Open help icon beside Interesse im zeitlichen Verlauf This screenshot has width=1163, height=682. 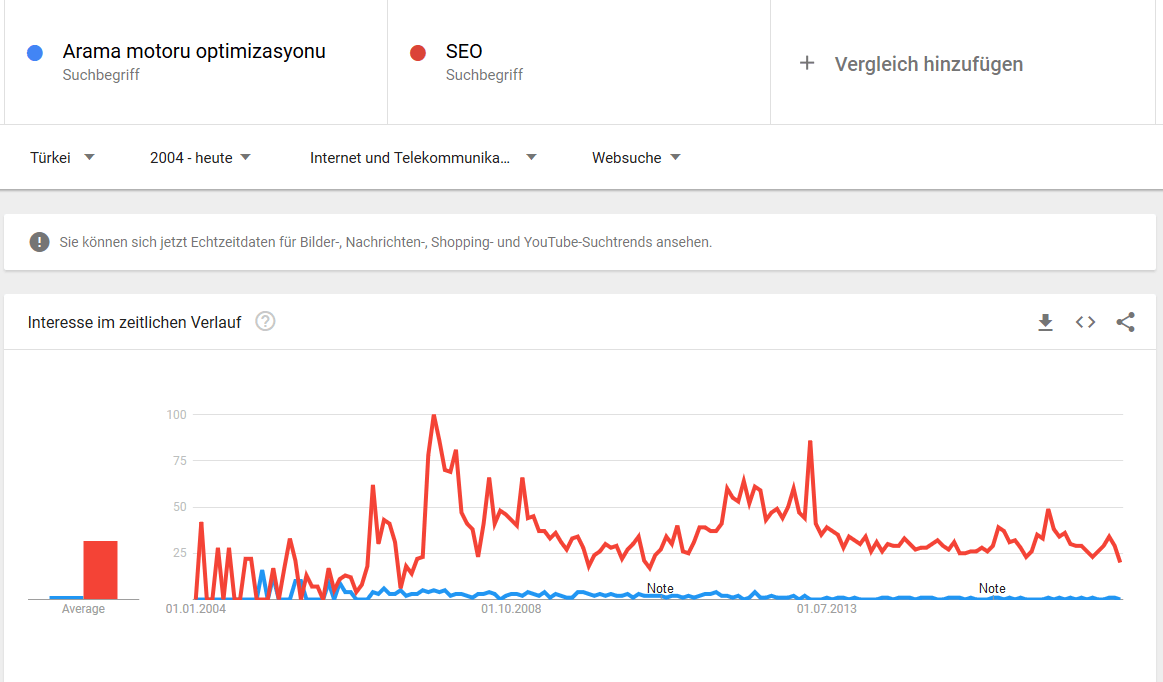(265, 322)
